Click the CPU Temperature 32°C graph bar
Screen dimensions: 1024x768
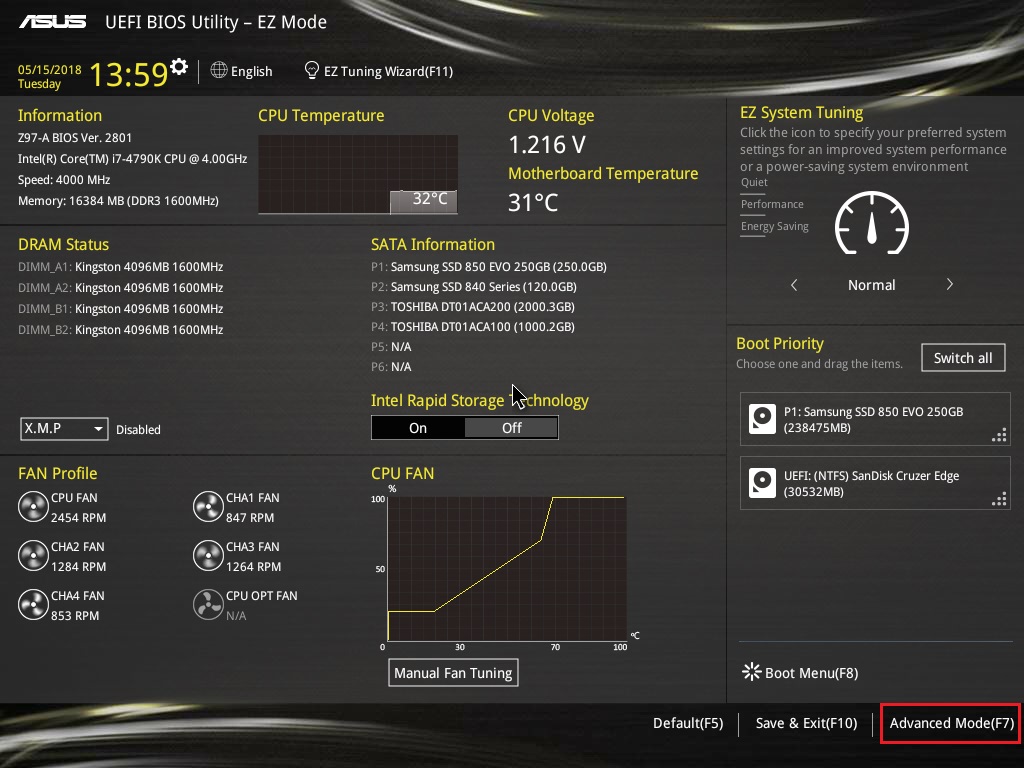click(x=424, y=201)
